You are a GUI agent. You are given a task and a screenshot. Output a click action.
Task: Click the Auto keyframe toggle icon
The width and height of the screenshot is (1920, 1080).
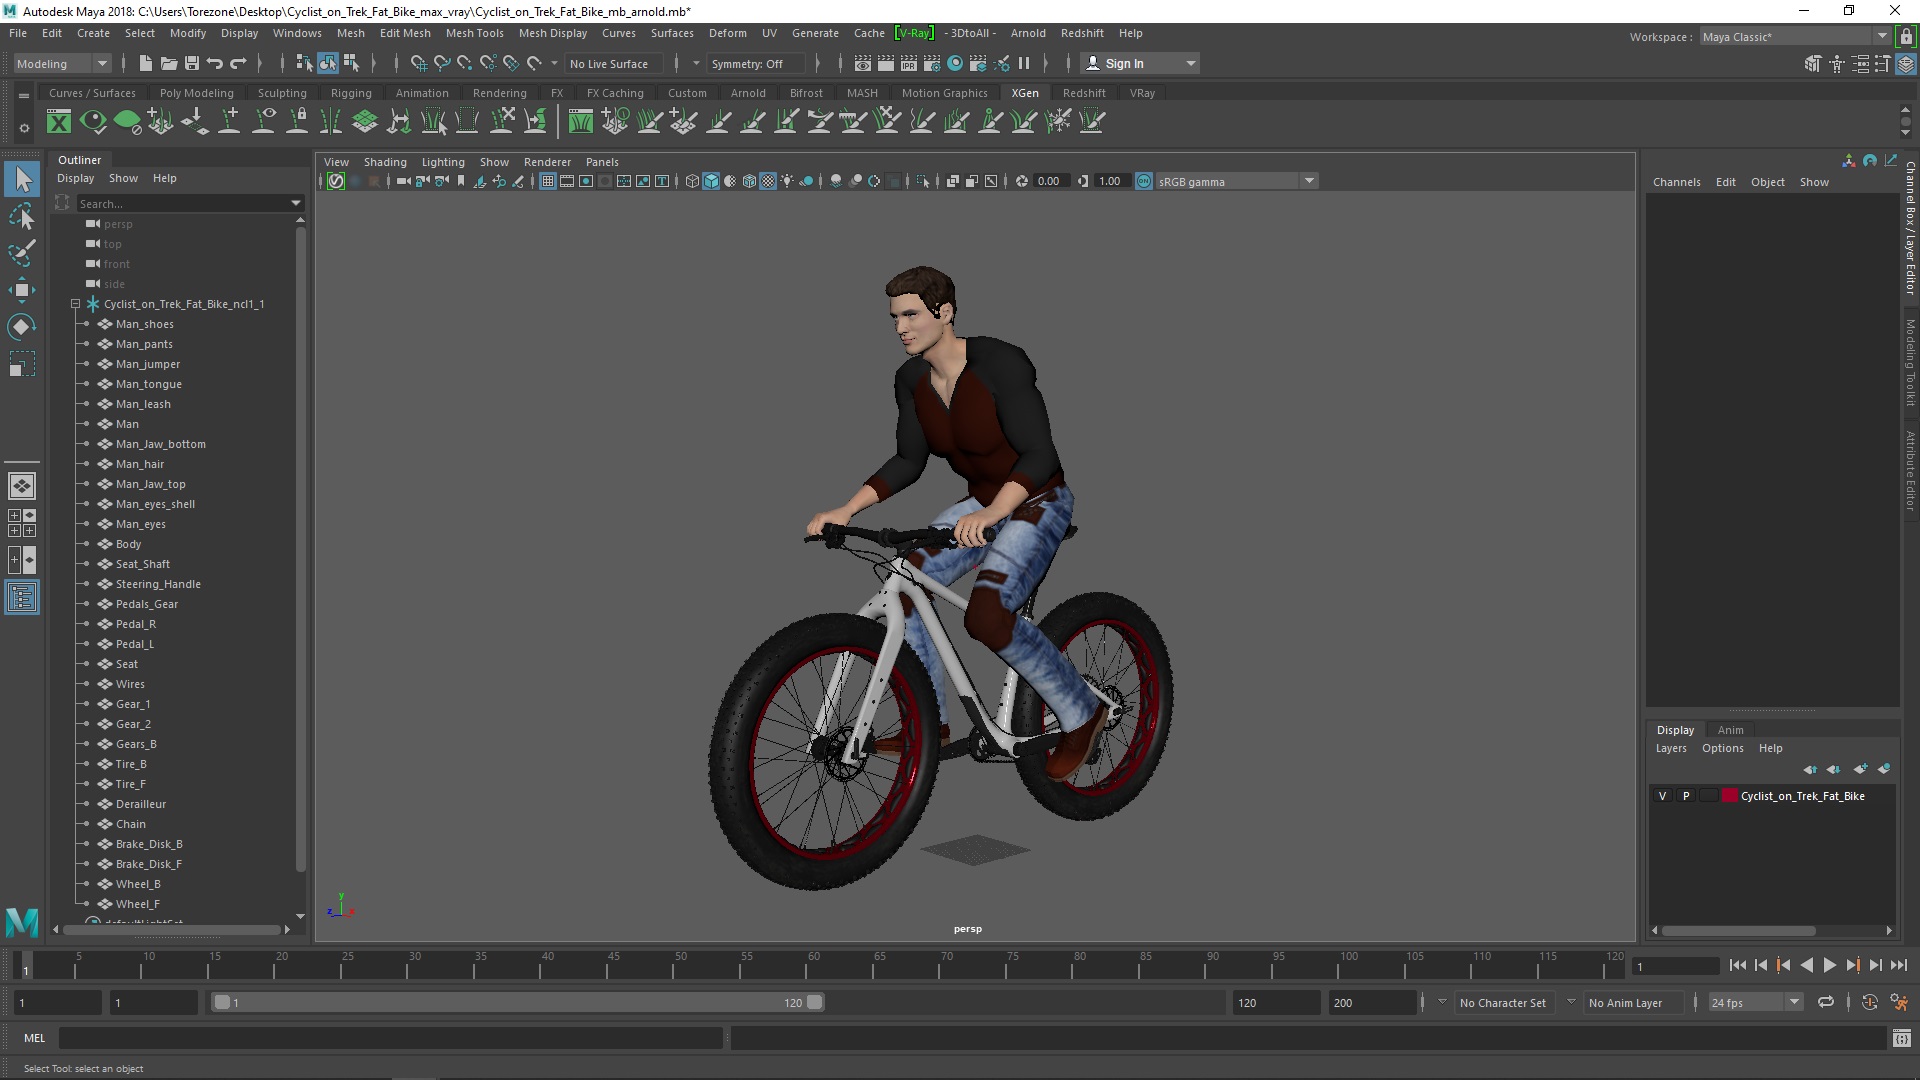click(1869, 1002)
